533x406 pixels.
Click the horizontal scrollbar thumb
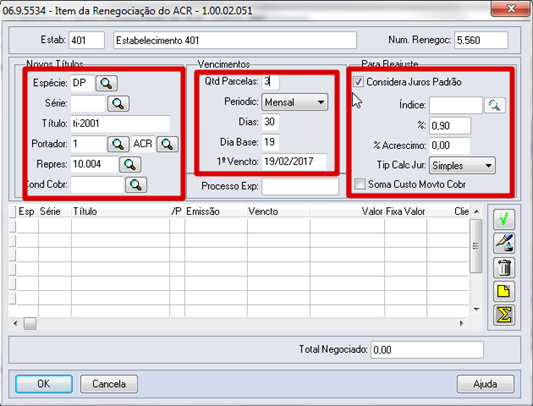30,323
